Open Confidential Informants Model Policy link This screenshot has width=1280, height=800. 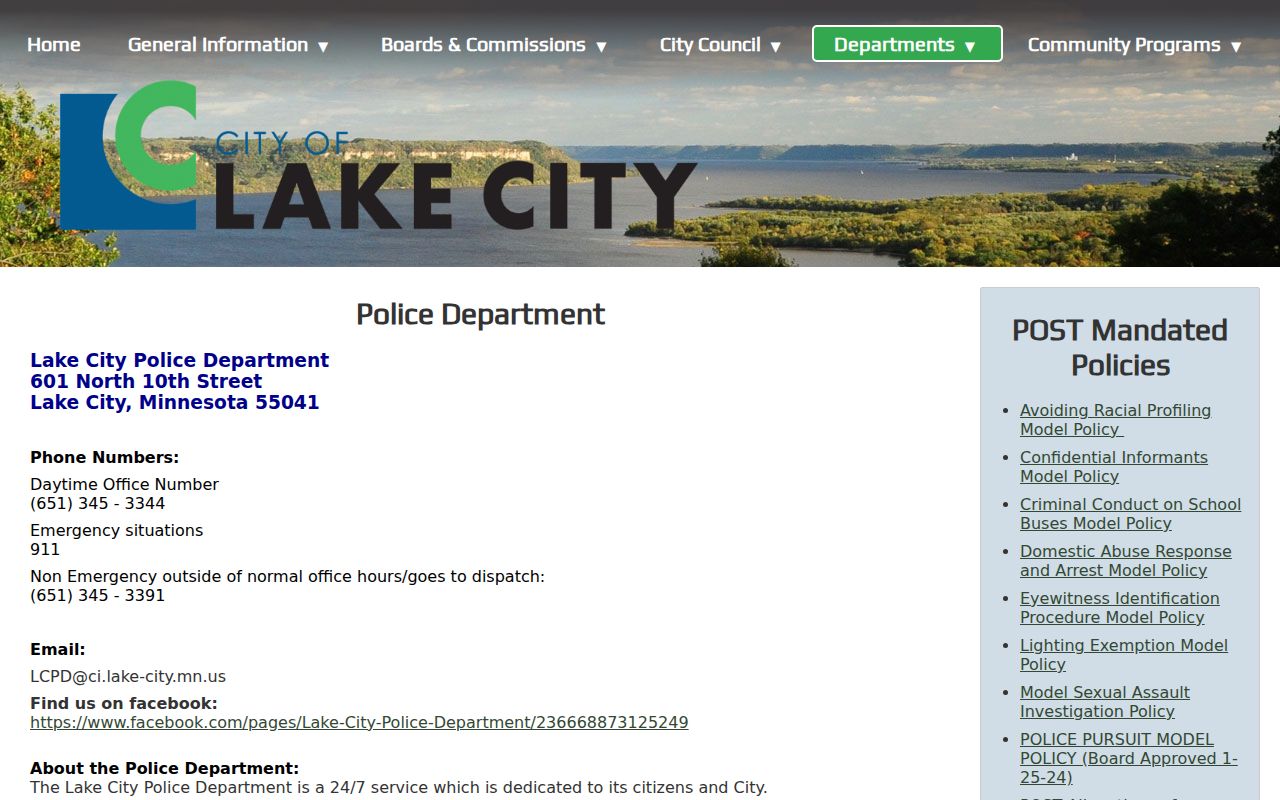[x=1114, y=467]
